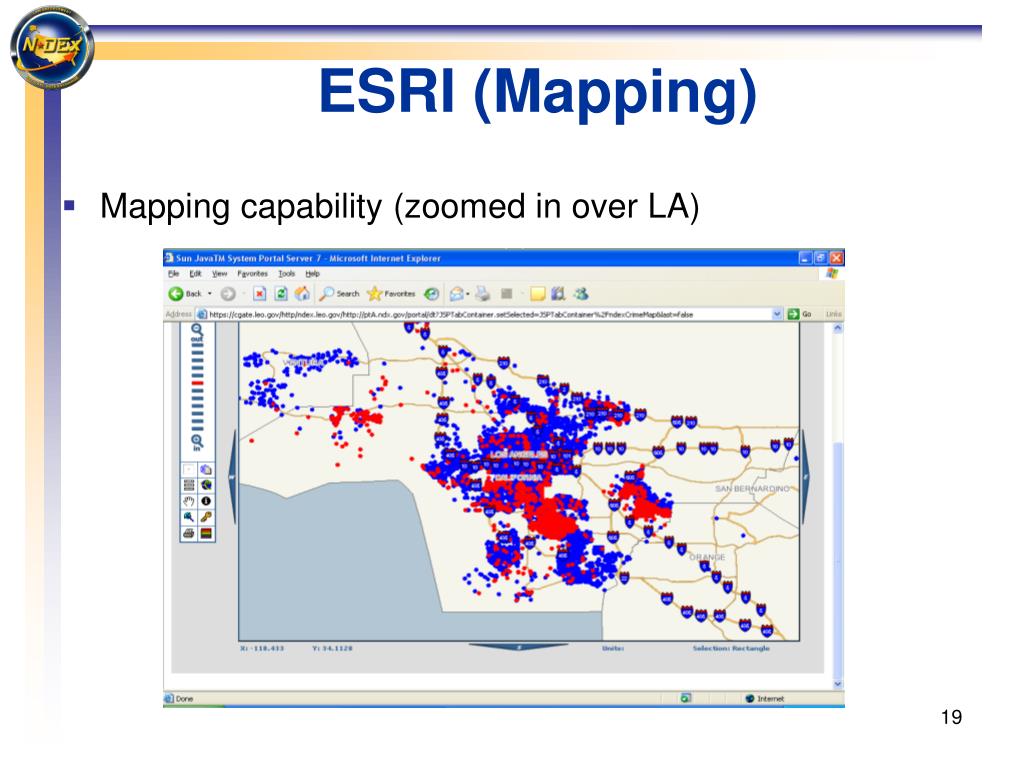Click the "Units:" label below map
Viewport: 1024px width, 768px height.
click(613, 648)
